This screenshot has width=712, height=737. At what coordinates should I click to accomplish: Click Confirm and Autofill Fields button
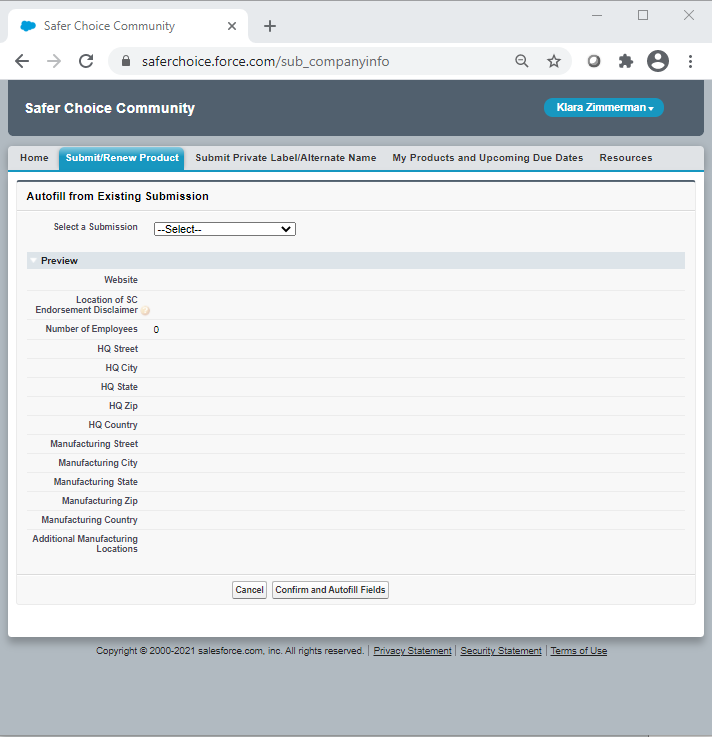[330, 590]
